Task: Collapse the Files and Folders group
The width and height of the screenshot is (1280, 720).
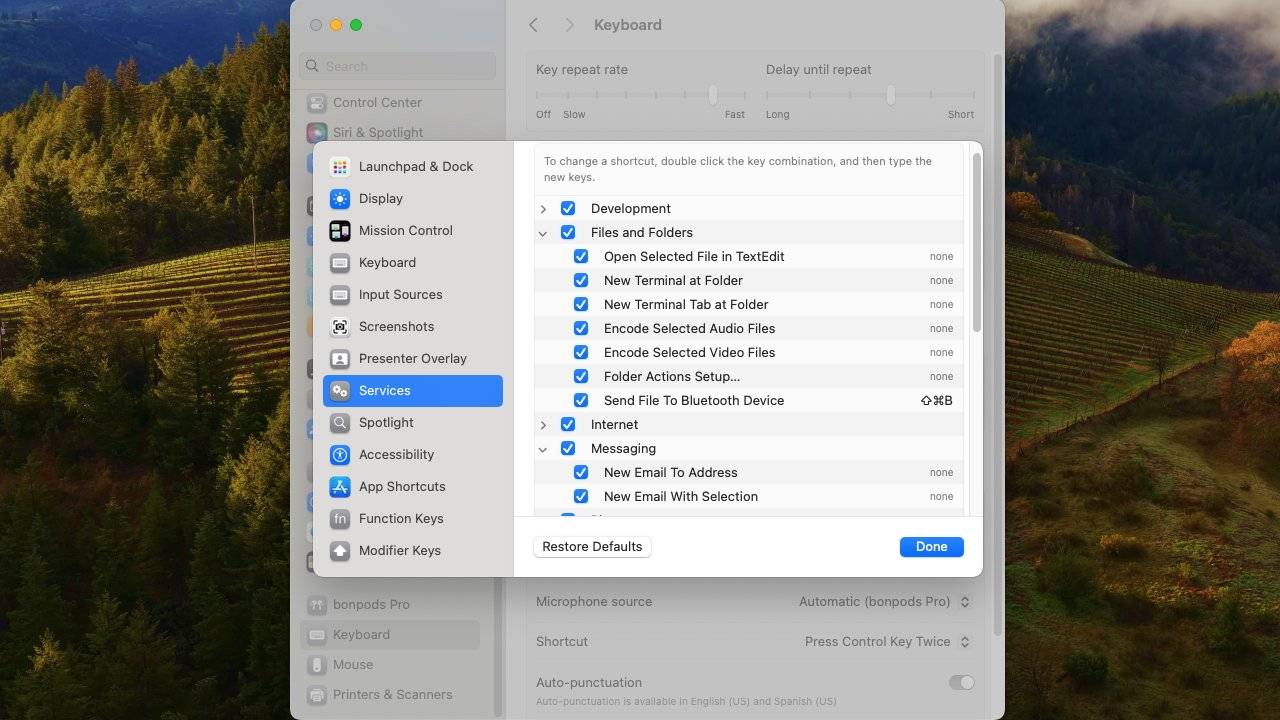Action: click(543, 233)
